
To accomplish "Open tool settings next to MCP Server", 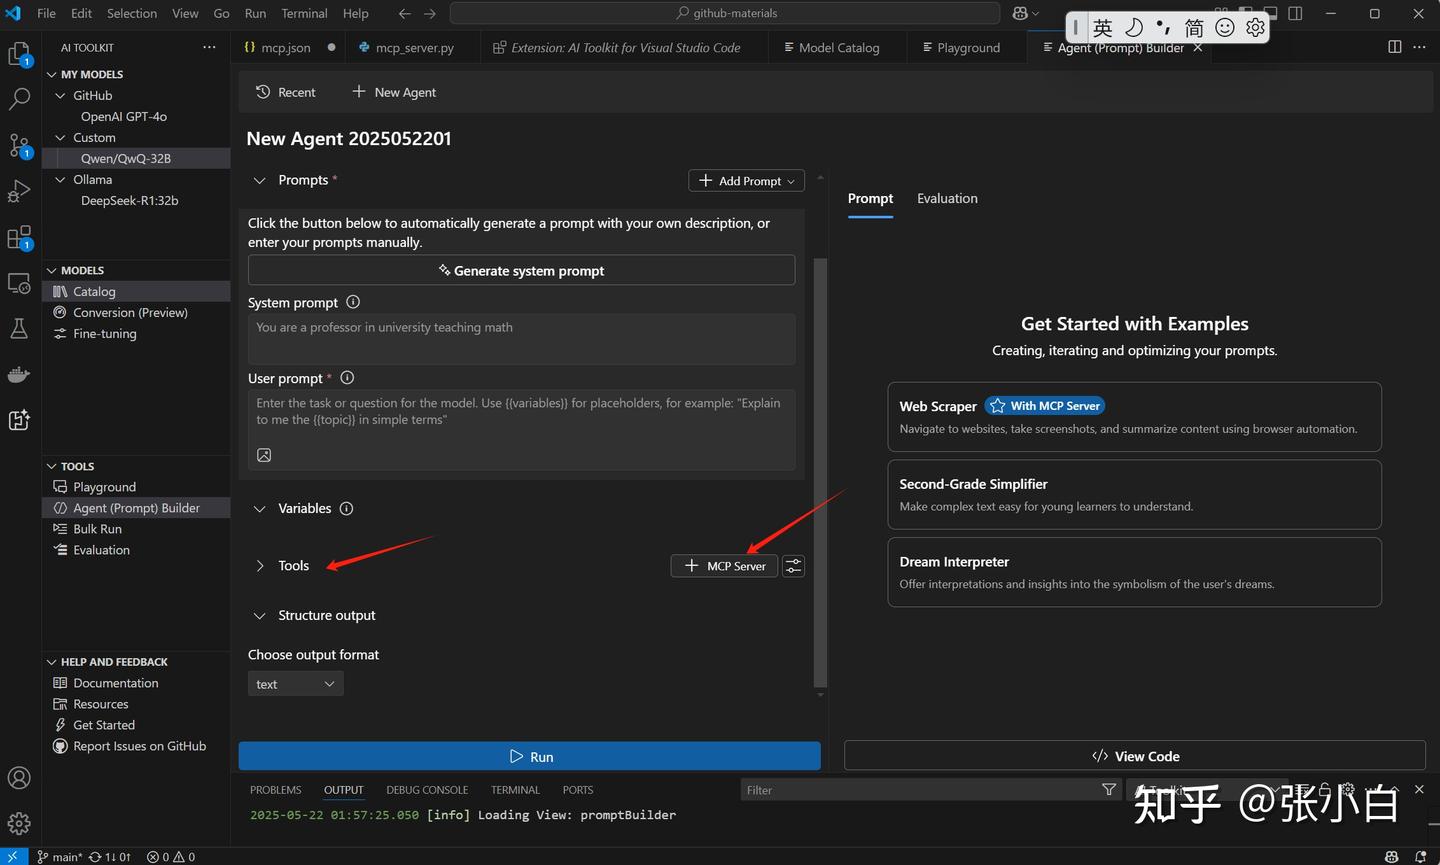I will point(793,566).
